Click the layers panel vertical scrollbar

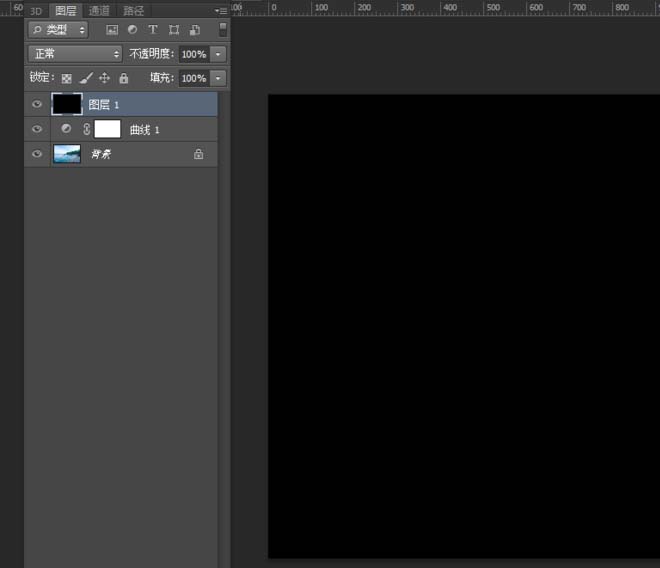(224, 328)
